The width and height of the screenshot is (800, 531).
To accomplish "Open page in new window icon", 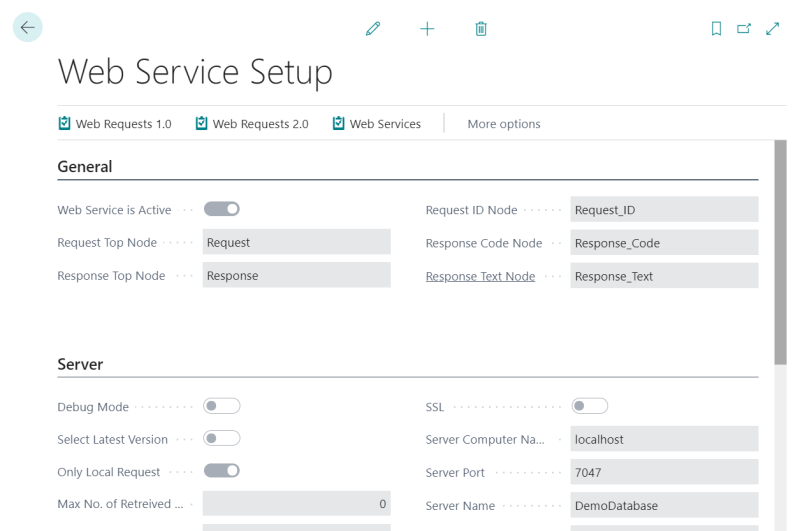I will point(743,29).
